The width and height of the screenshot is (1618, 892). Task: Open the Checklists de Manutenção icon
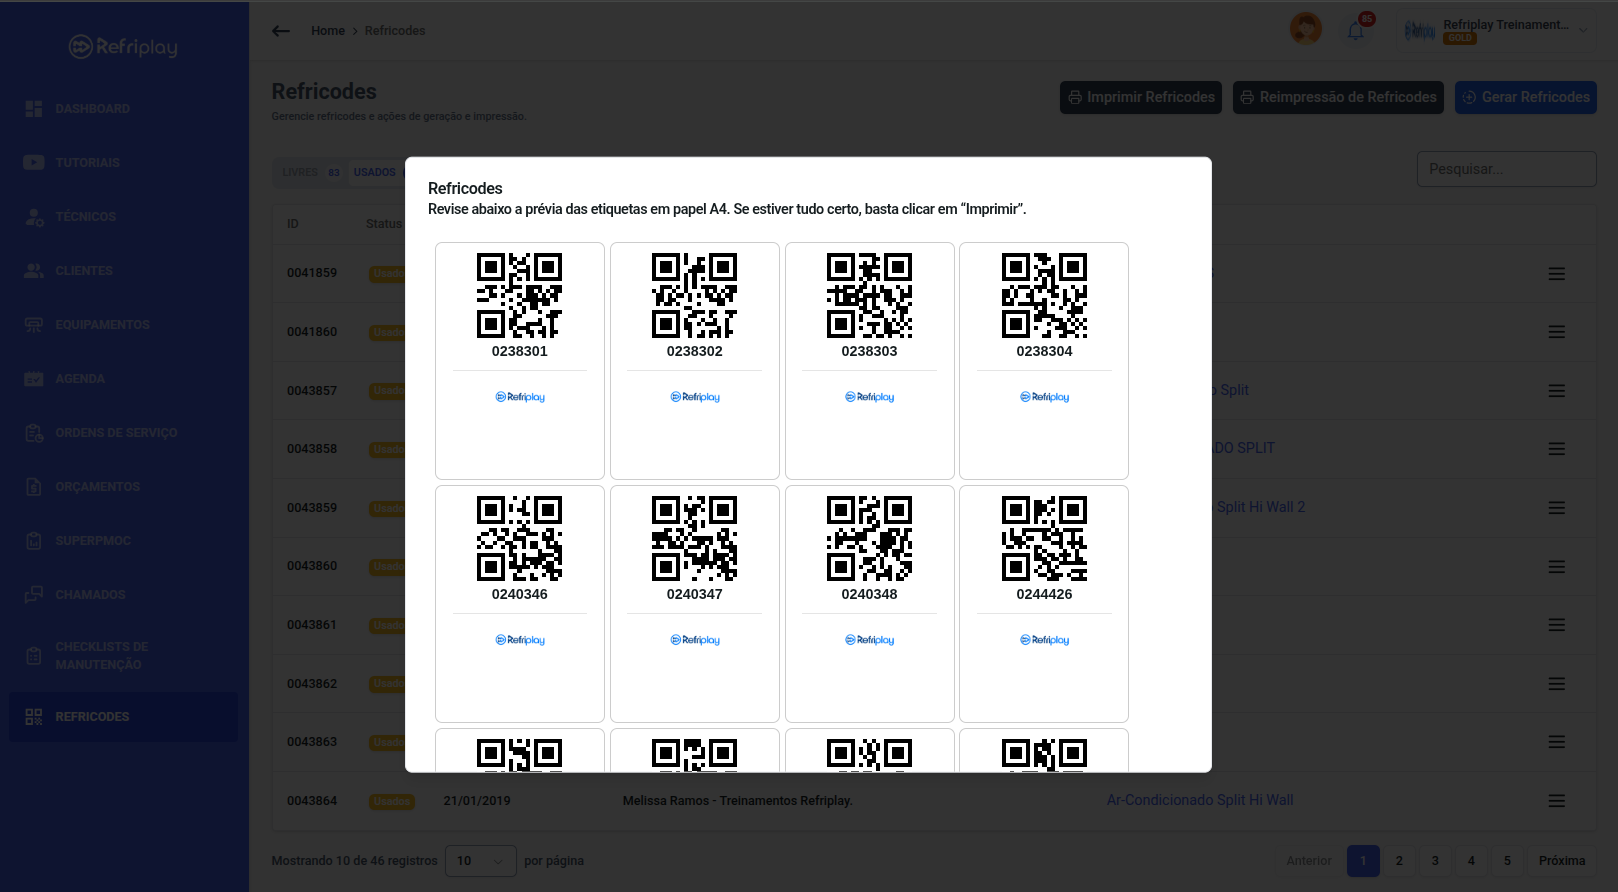click(x=34, y=656)
